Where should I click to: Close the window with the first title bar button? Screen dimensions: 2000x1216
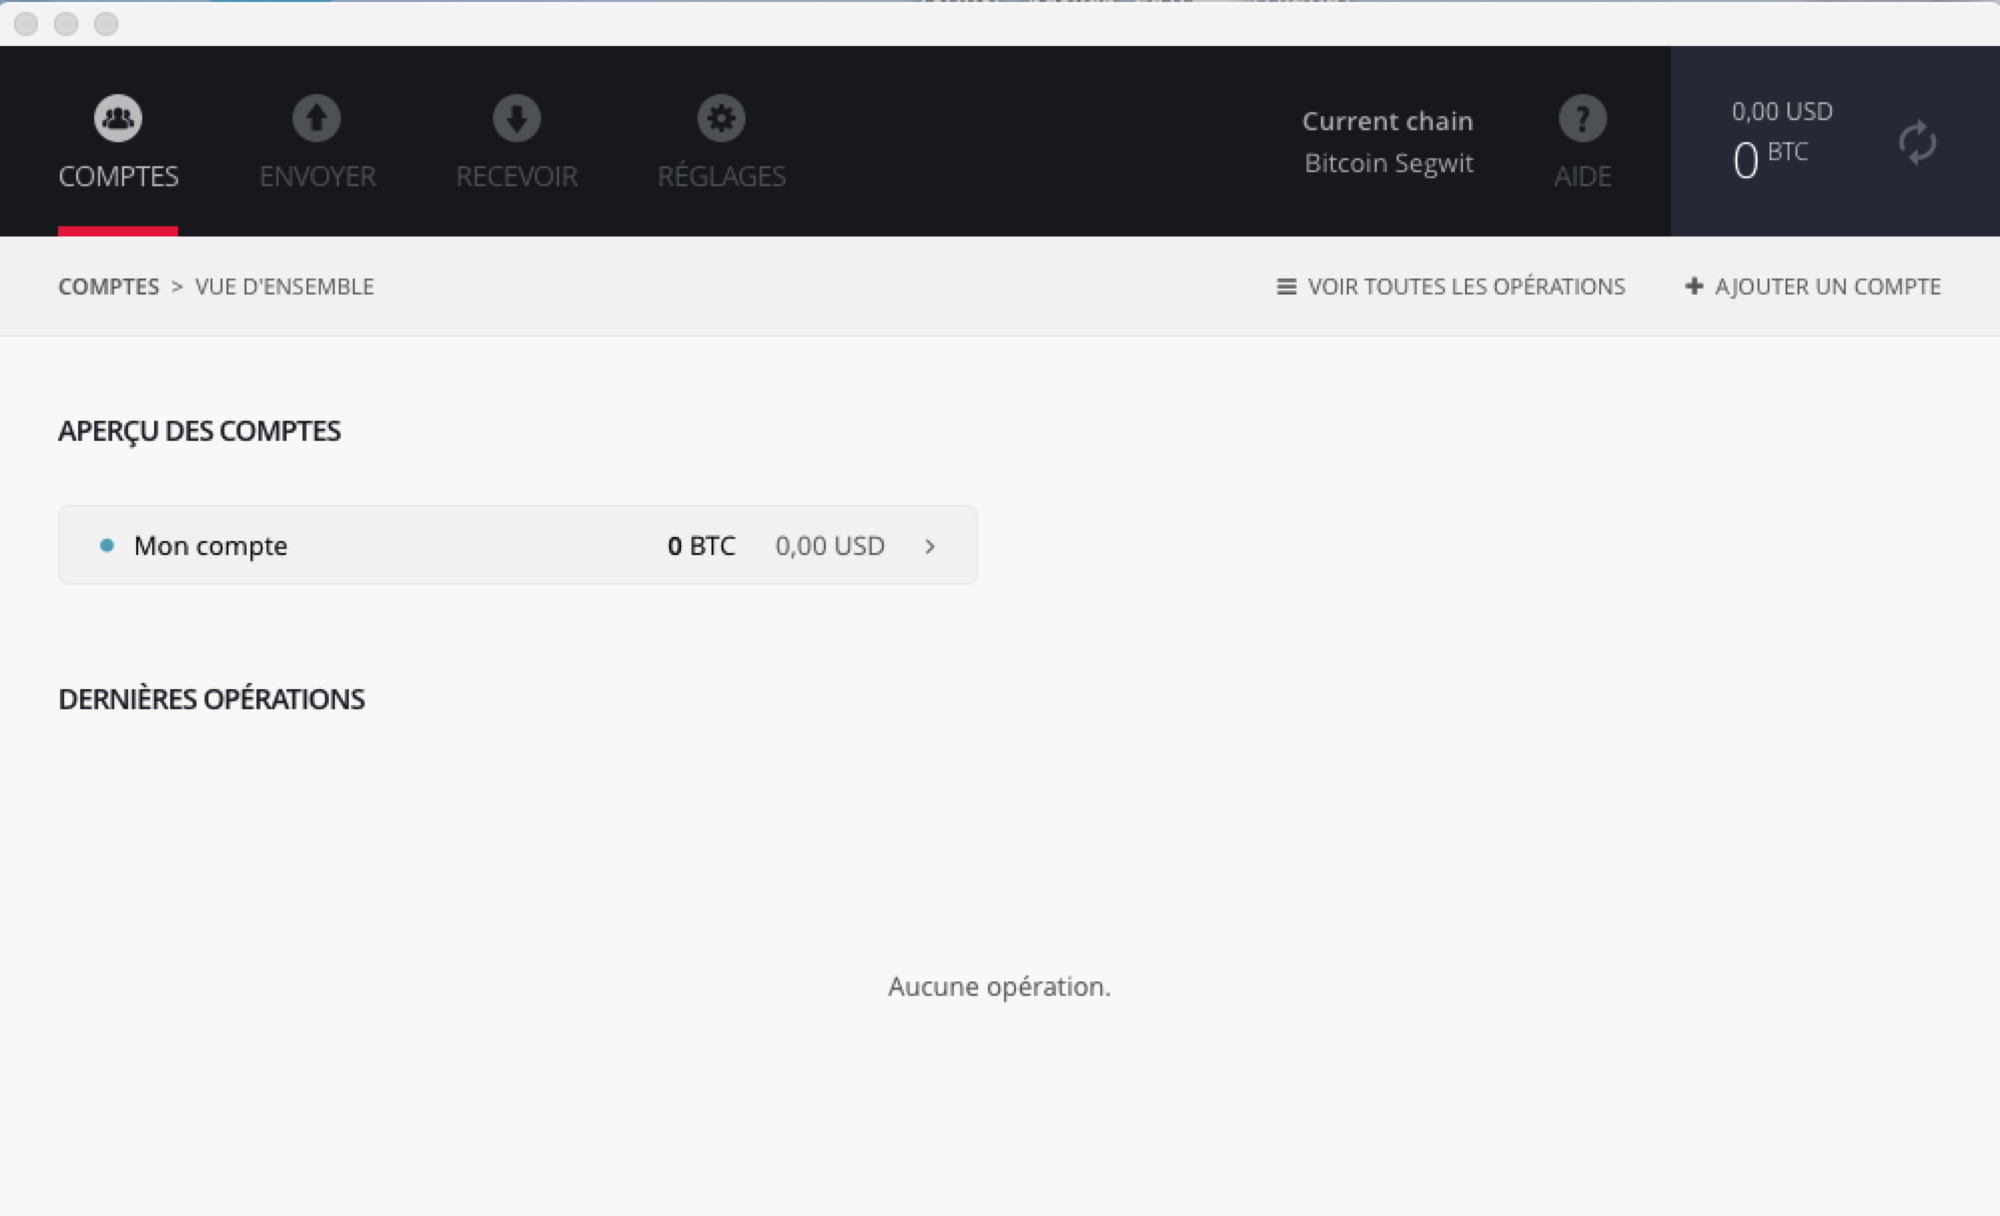pos(26,24)
